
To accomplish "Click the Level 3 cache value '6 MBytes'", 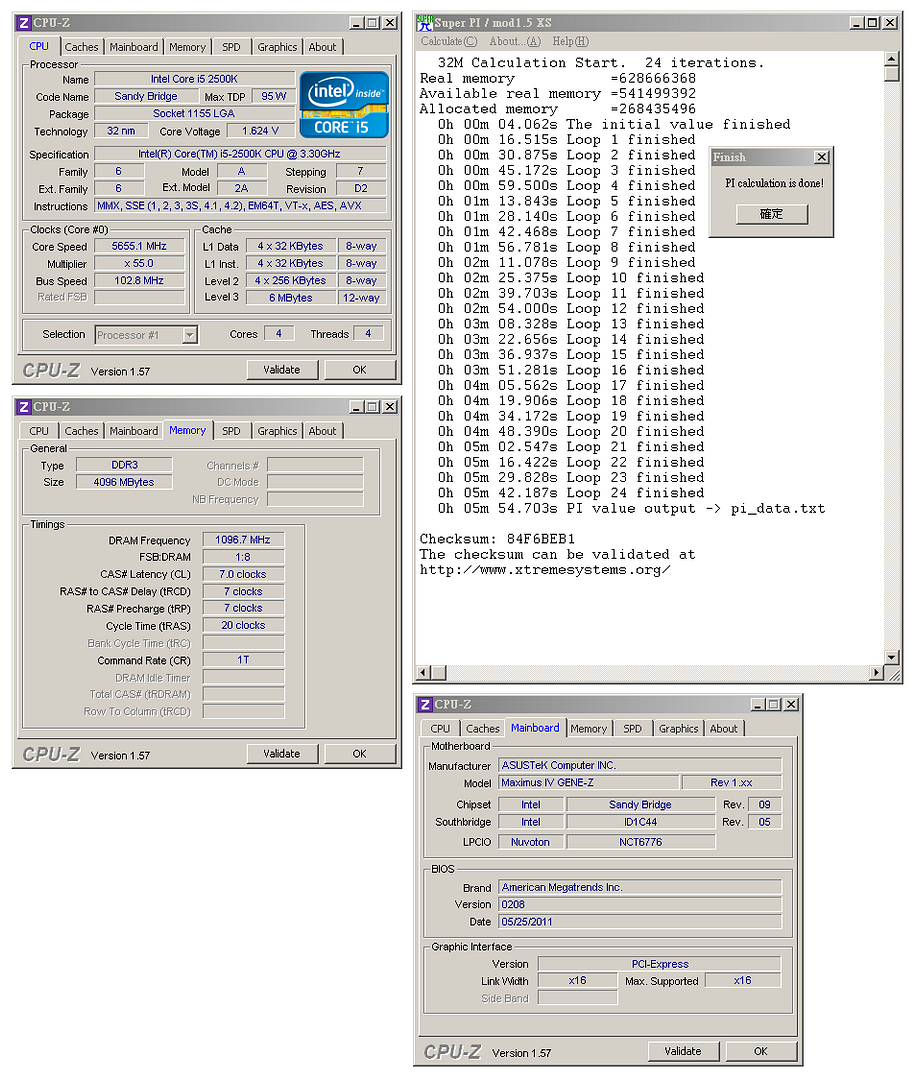I will [x=291, y=298].
